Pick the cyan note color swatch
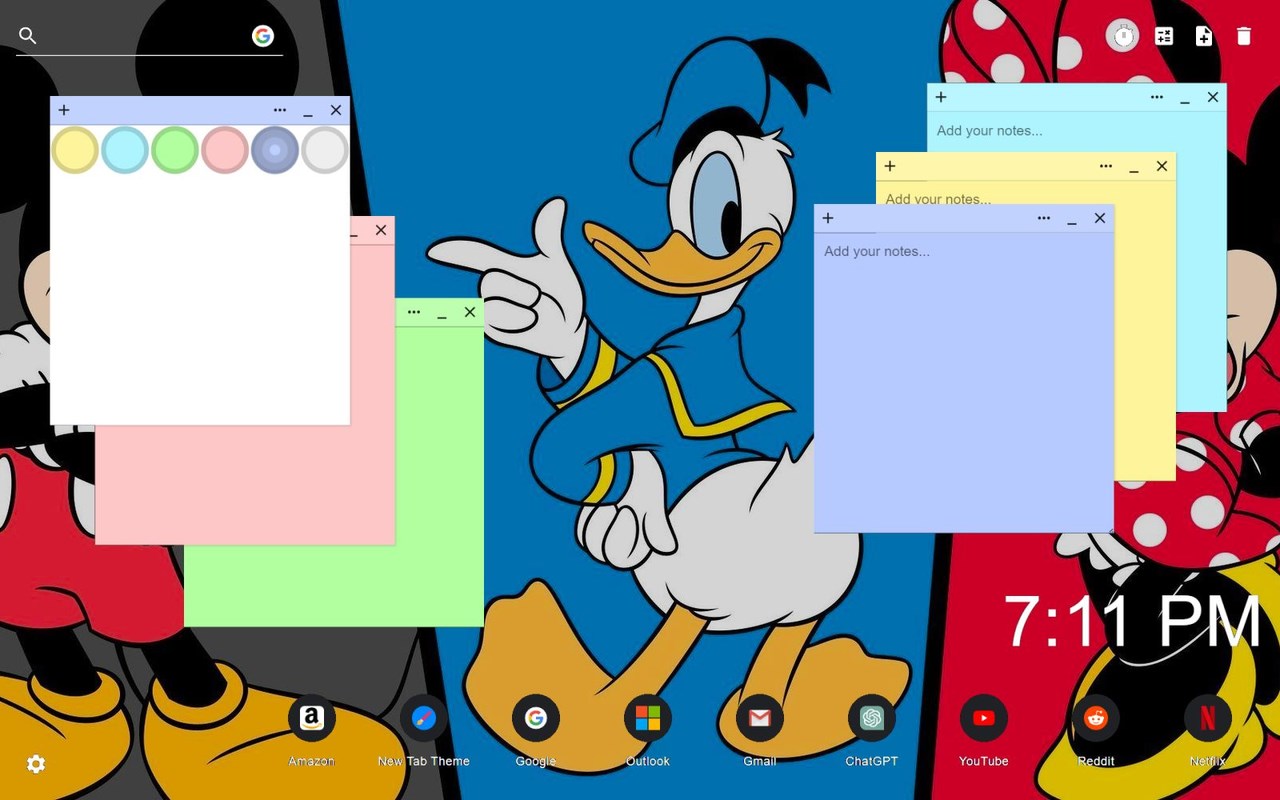Image resolution: width=1280 pixels, height=800 pixels. tap(125, 150)
